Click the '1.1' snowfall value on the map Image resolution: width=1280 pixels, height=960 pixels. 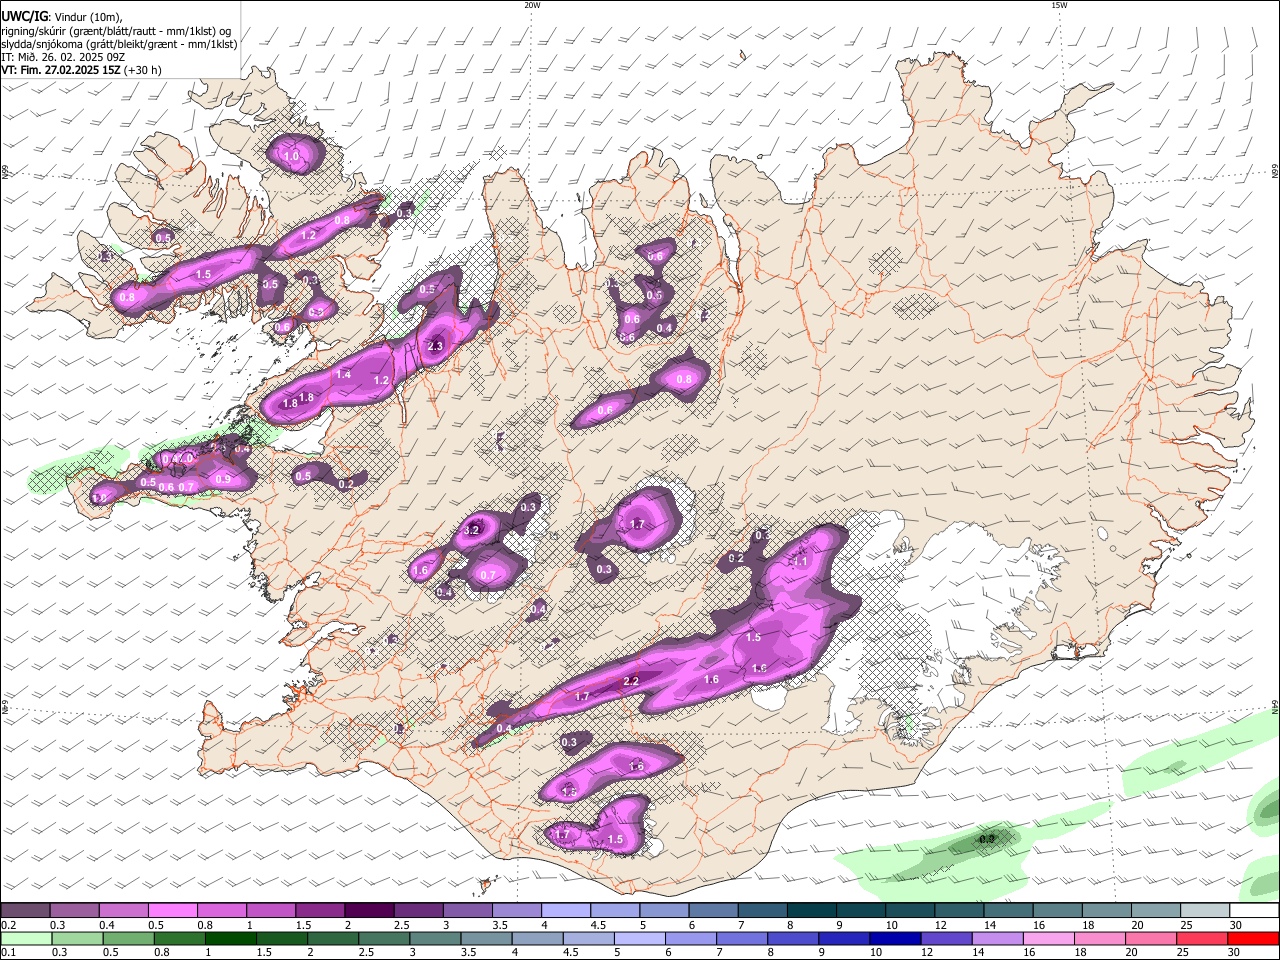point(800,562)
